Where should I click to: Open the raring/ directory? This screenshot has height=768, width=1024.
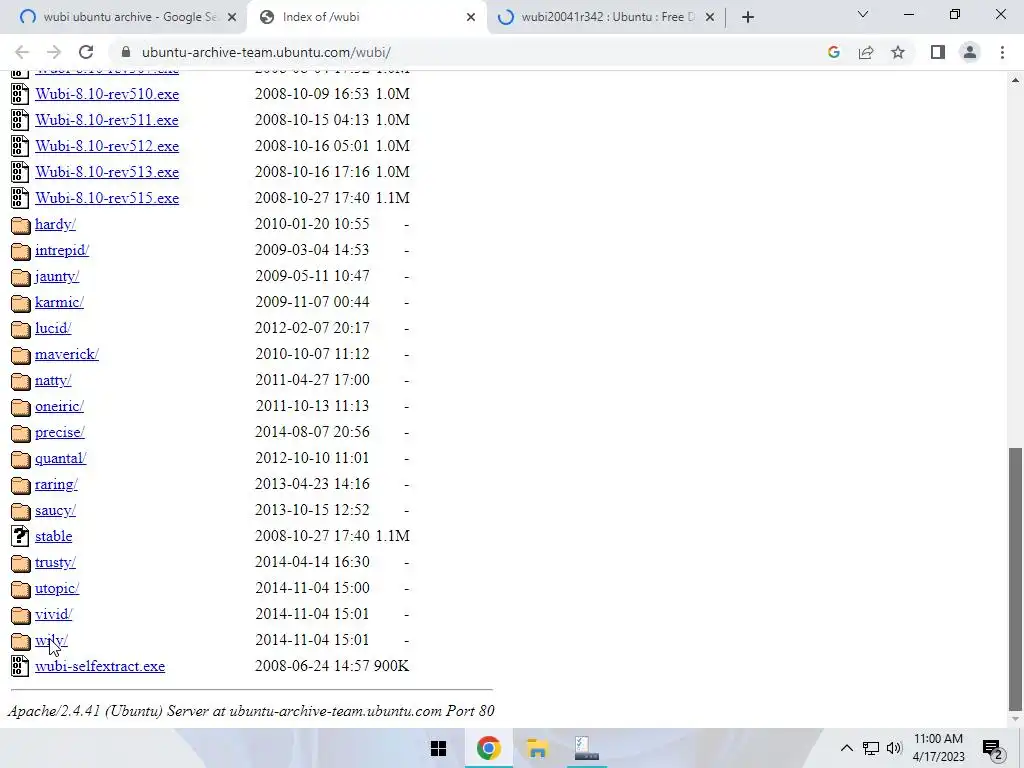tap(56, 485)
